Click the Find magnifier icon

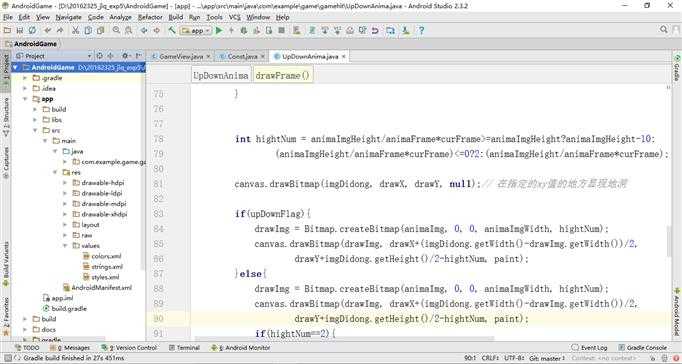pos(116,30)
